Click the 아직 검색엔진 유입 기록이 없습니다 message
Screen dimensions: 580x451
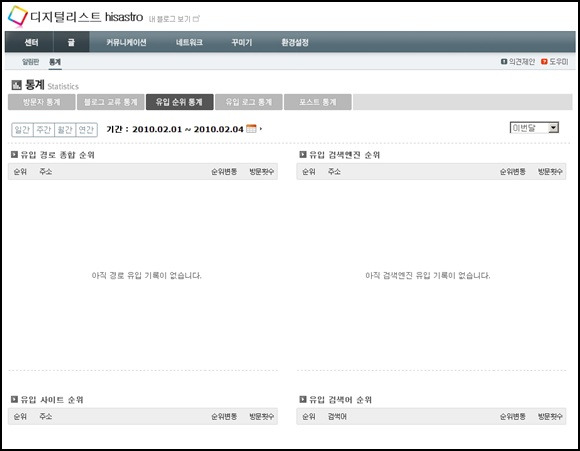428,275
